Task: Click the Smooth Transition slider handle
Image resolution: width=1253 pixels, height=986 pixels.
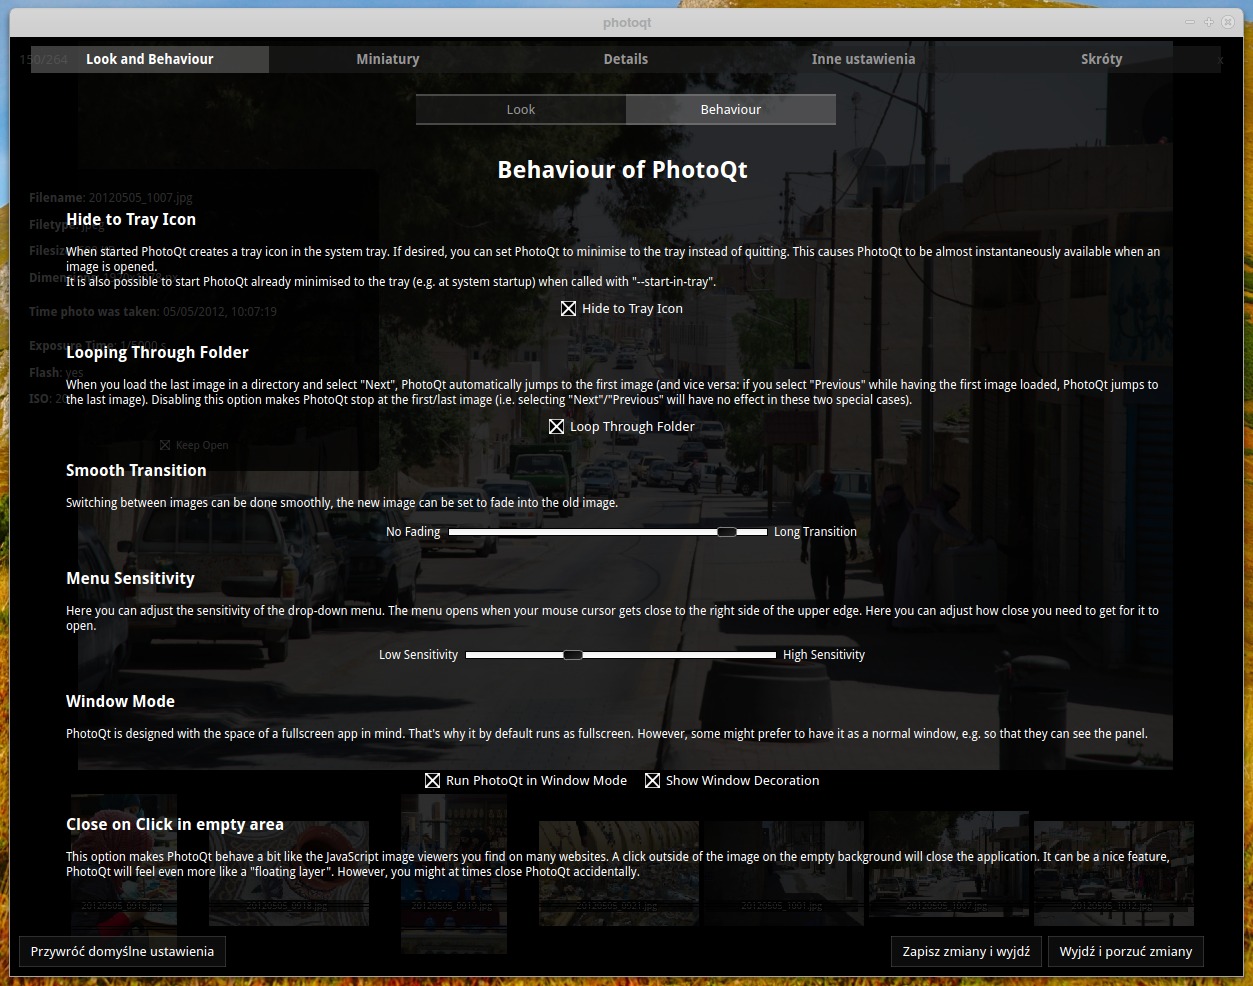Action: pyautogui.click(x=727, y=532)
